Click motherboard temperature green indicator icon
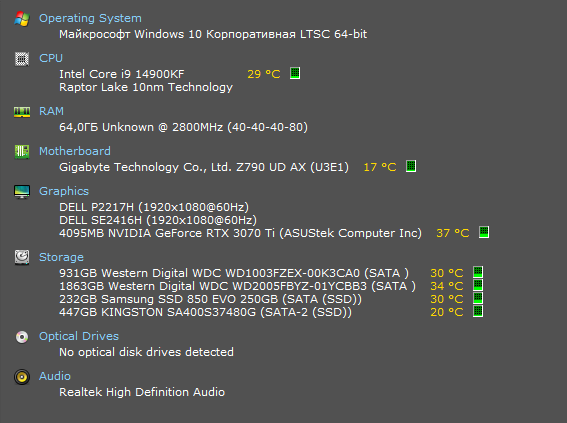This screenshot has width=567, height=423. click(x=411, y=166)
